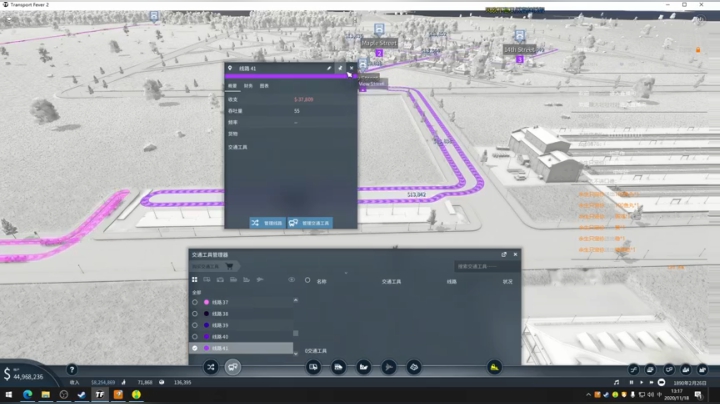Open the Steam icon in the taskbar
This screenshot has height=404, width=720.
[x=81, y=394]
